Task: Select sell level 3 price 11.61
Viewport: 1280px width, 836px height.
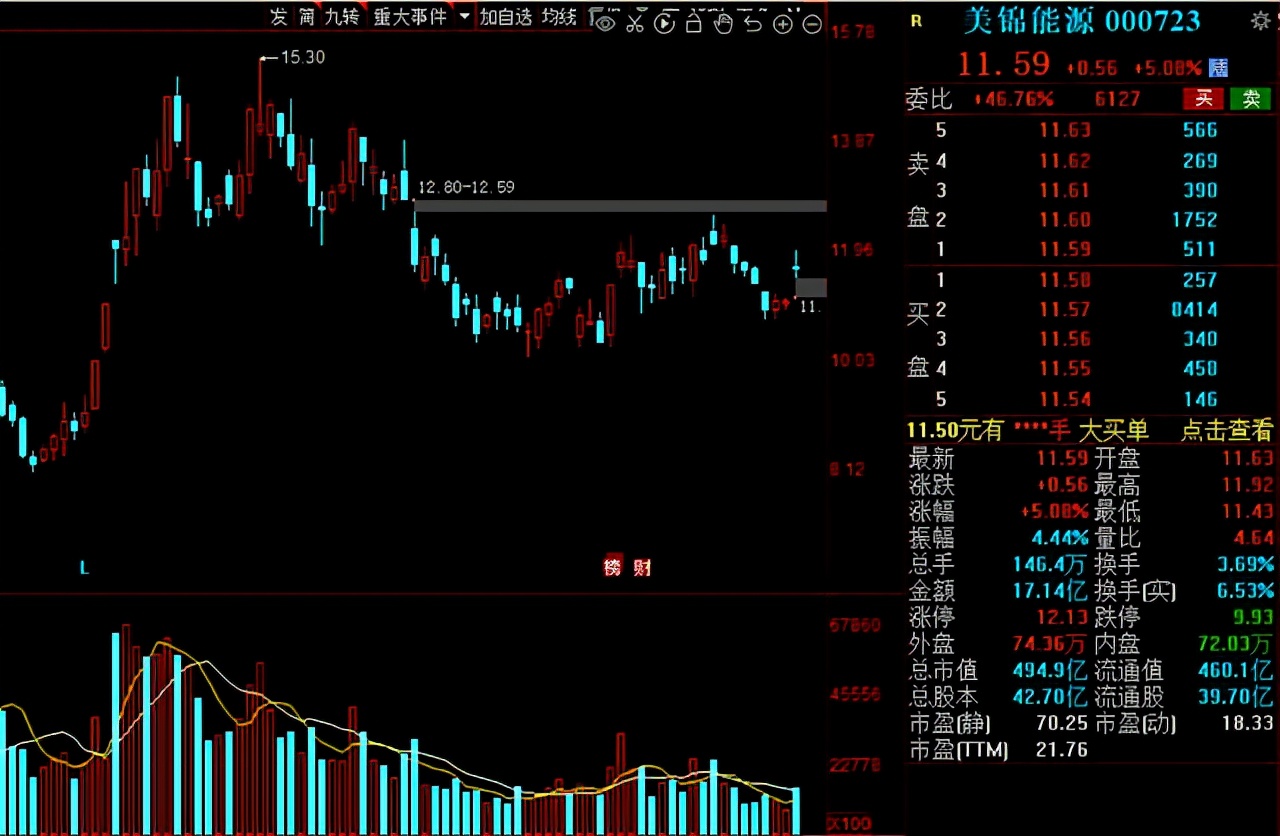Action: 1064,190
